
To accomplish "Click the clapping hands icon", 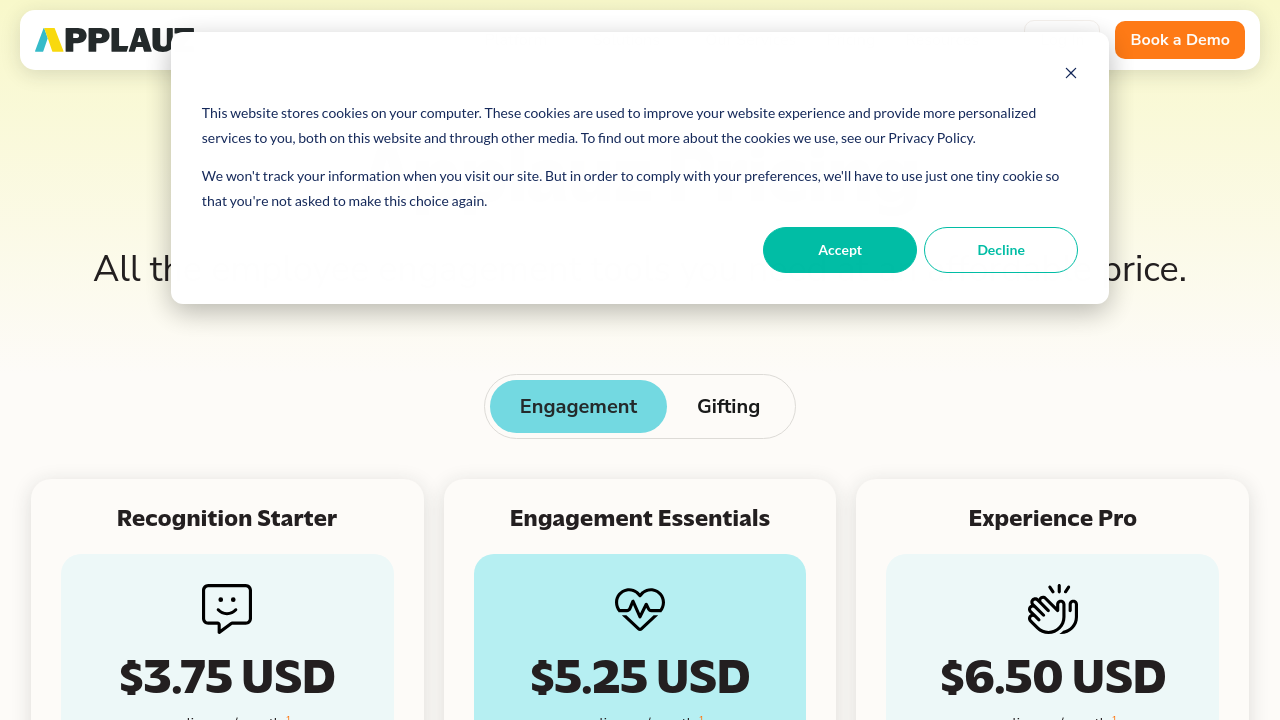I will (1052, 608).
